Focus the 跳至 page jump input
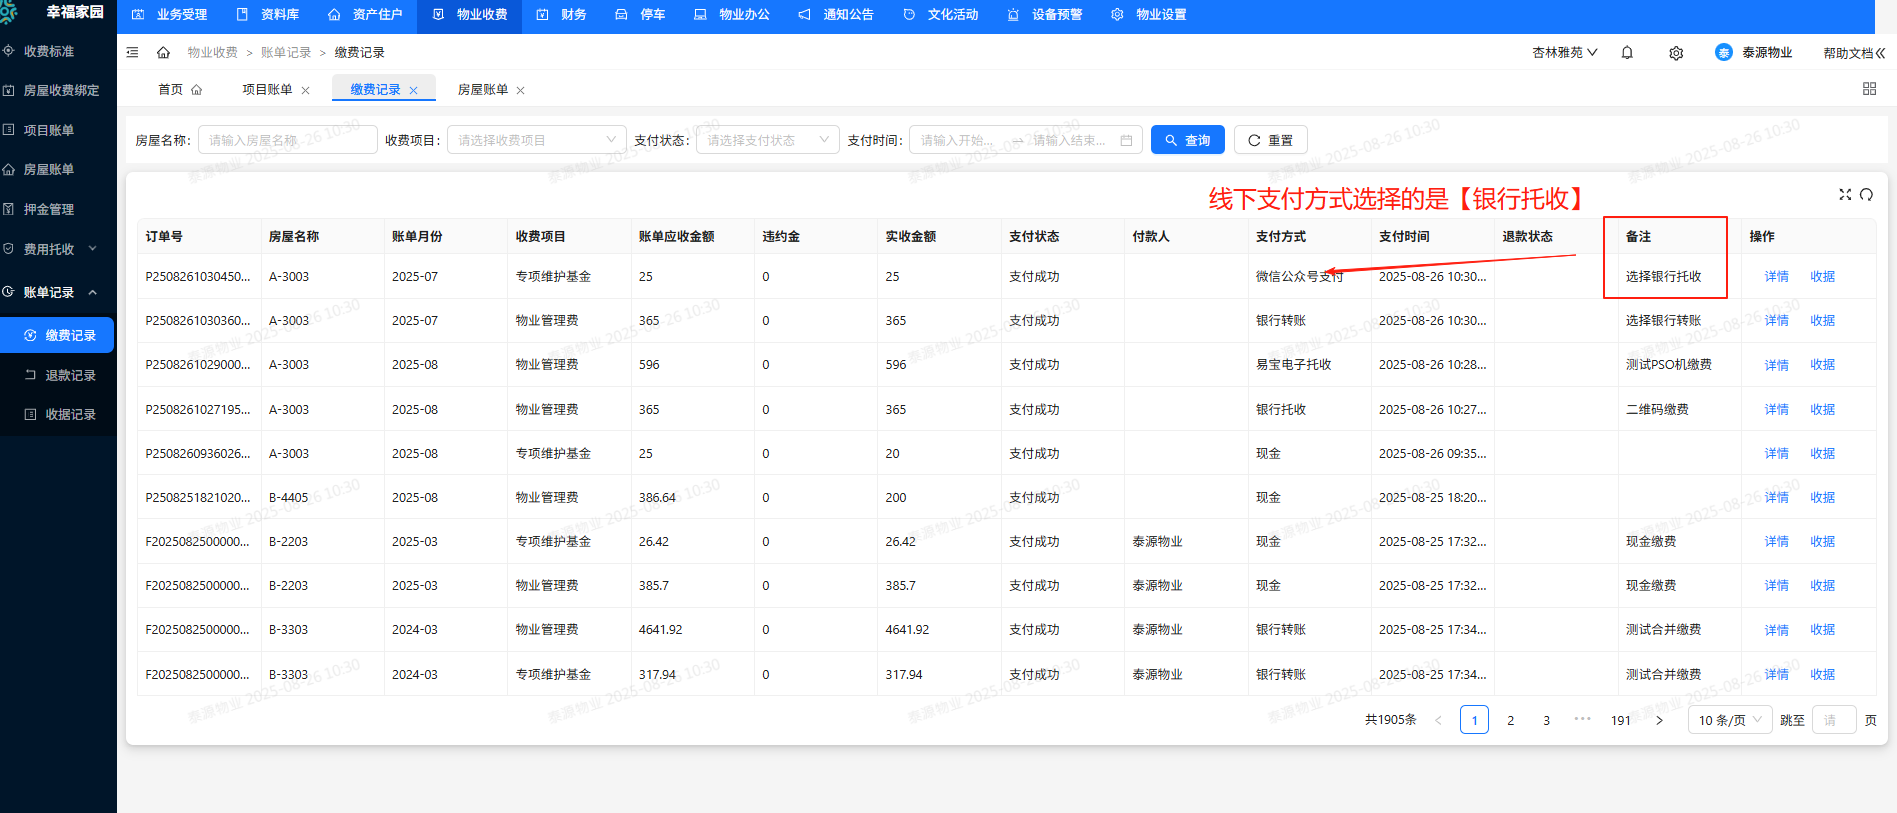This screenshot has width=1897, height=813. [x=1833, y=720]
